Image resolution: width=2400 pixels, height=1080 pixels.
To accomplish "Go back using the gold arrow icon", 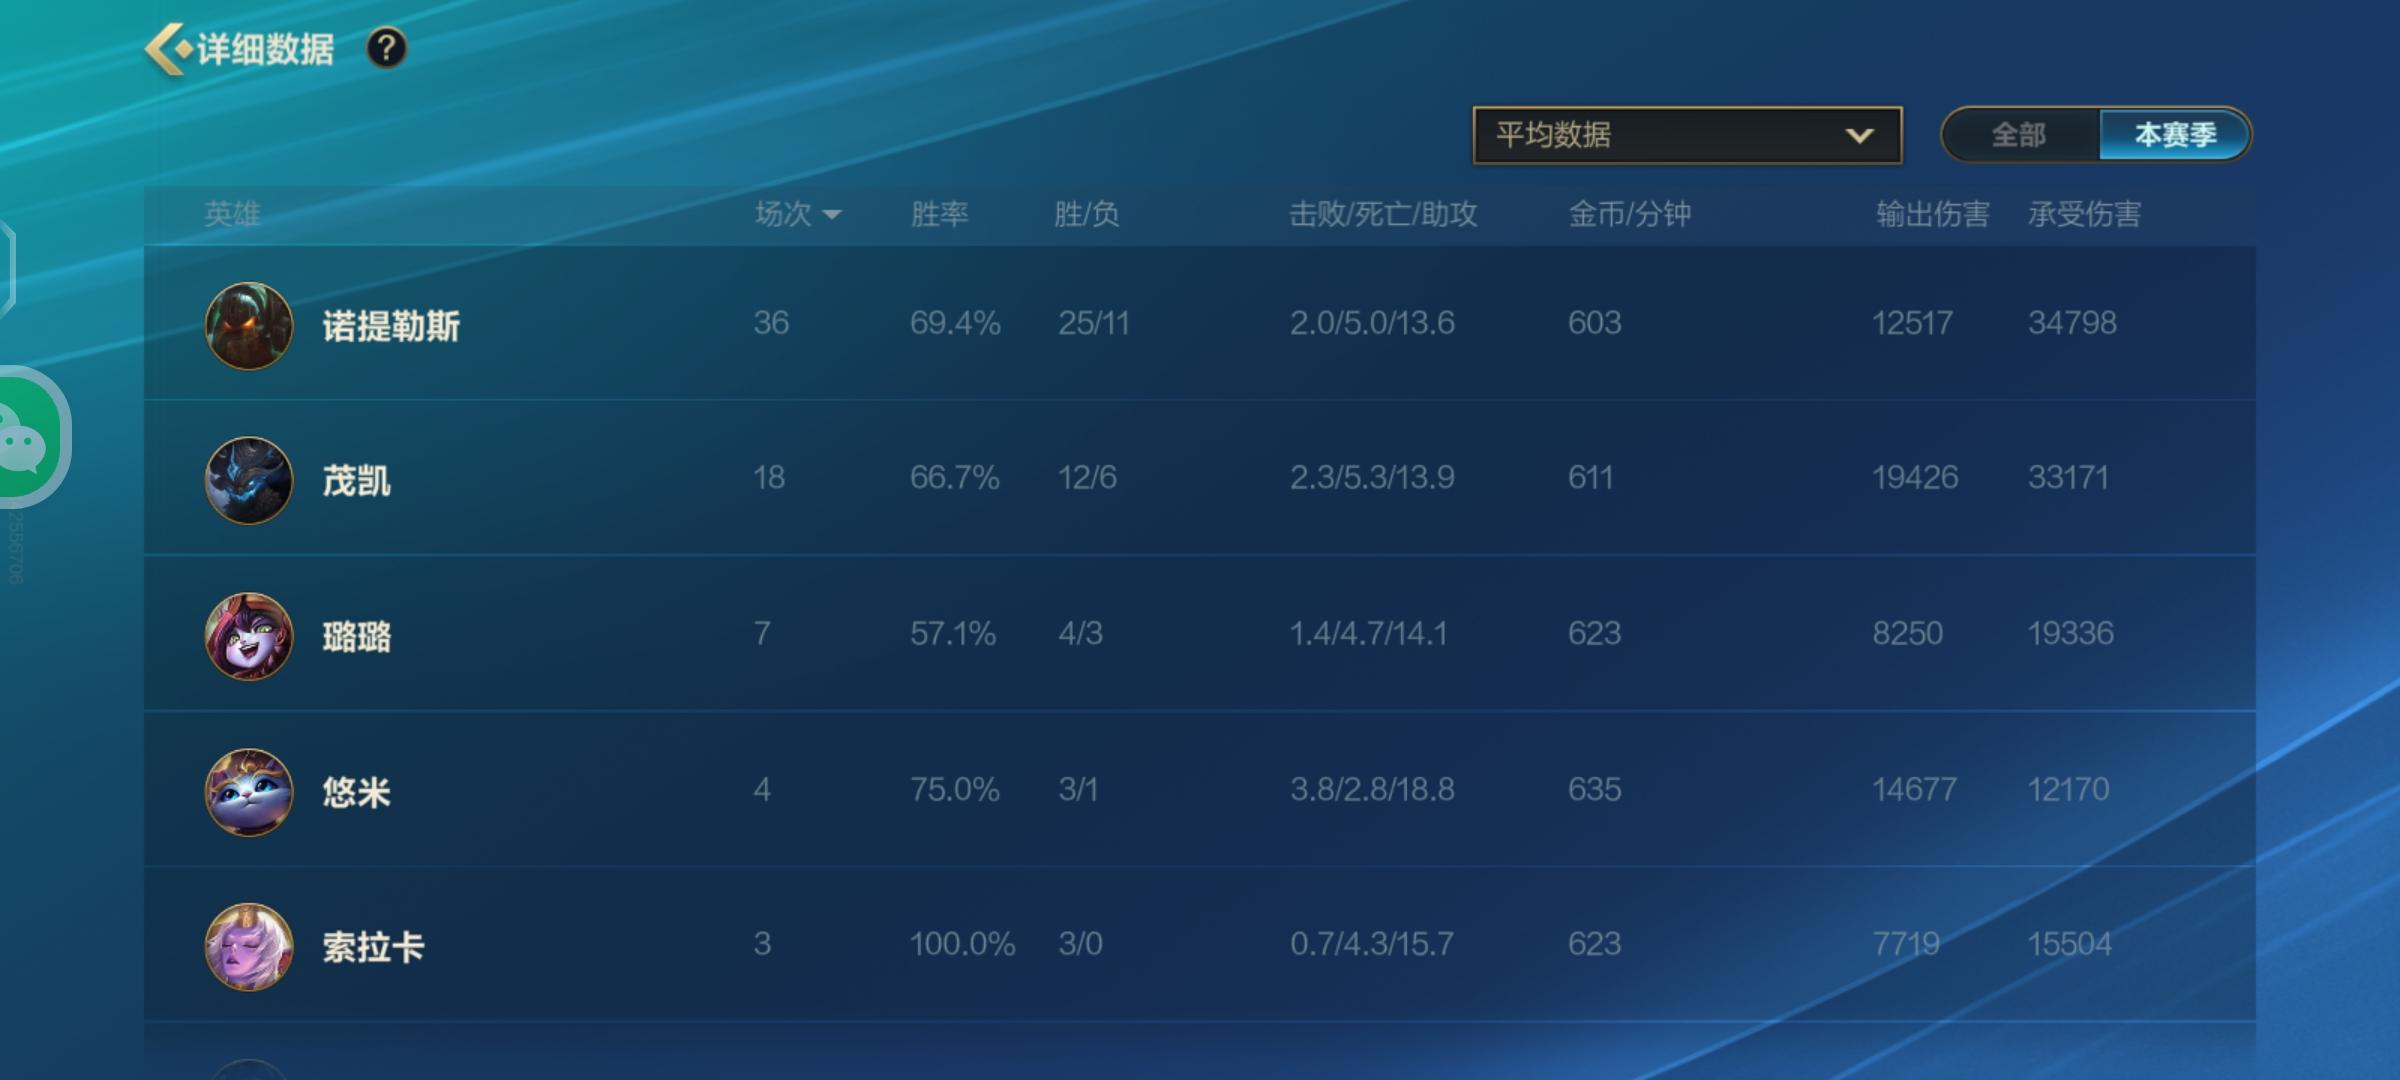I will pos(168,49).
